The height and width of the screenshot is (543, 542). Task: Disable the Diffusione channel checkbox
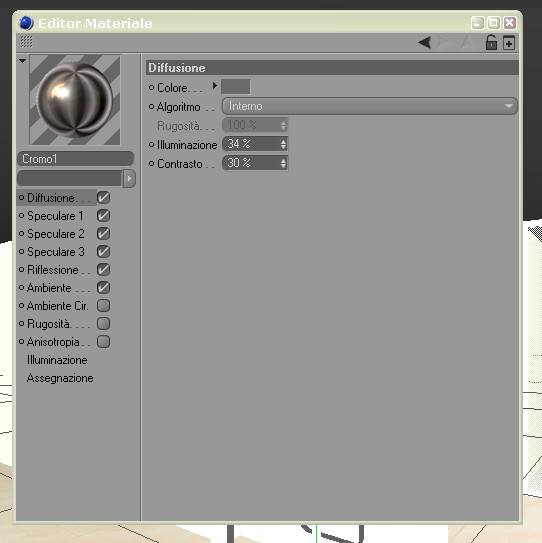point(103,197)
